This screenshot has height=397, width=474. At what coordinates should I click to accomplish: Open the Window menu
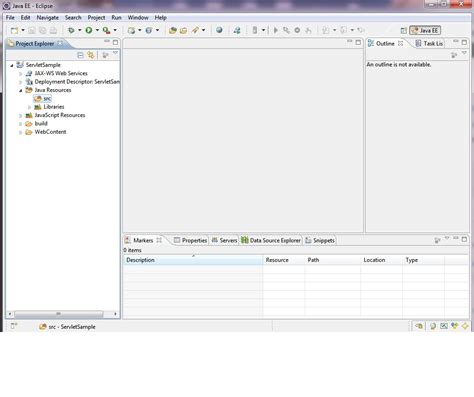click(x=138, y=18)
